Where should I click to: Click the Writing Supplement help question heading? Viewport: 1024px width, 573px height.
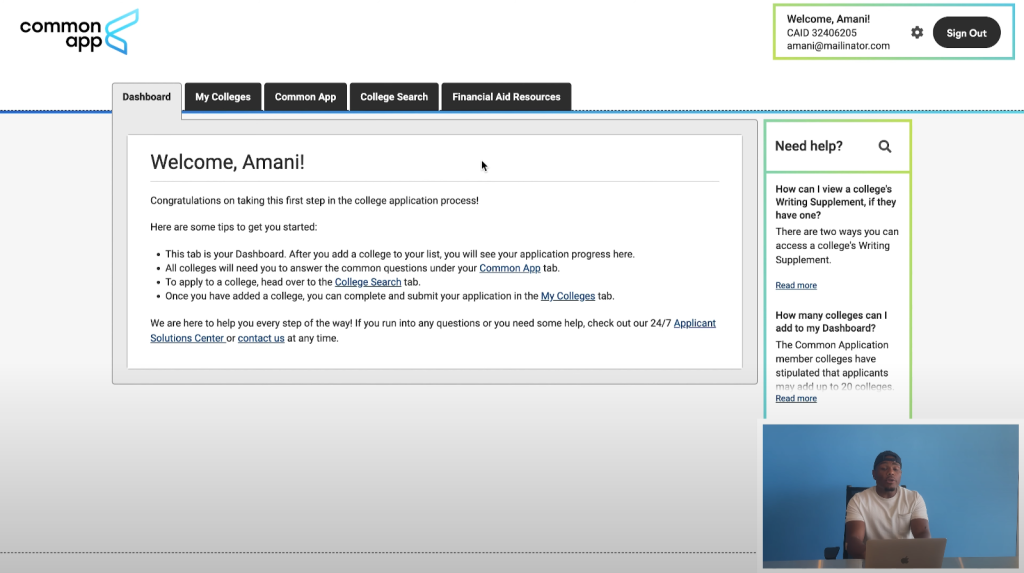click(x=835, y=202)
